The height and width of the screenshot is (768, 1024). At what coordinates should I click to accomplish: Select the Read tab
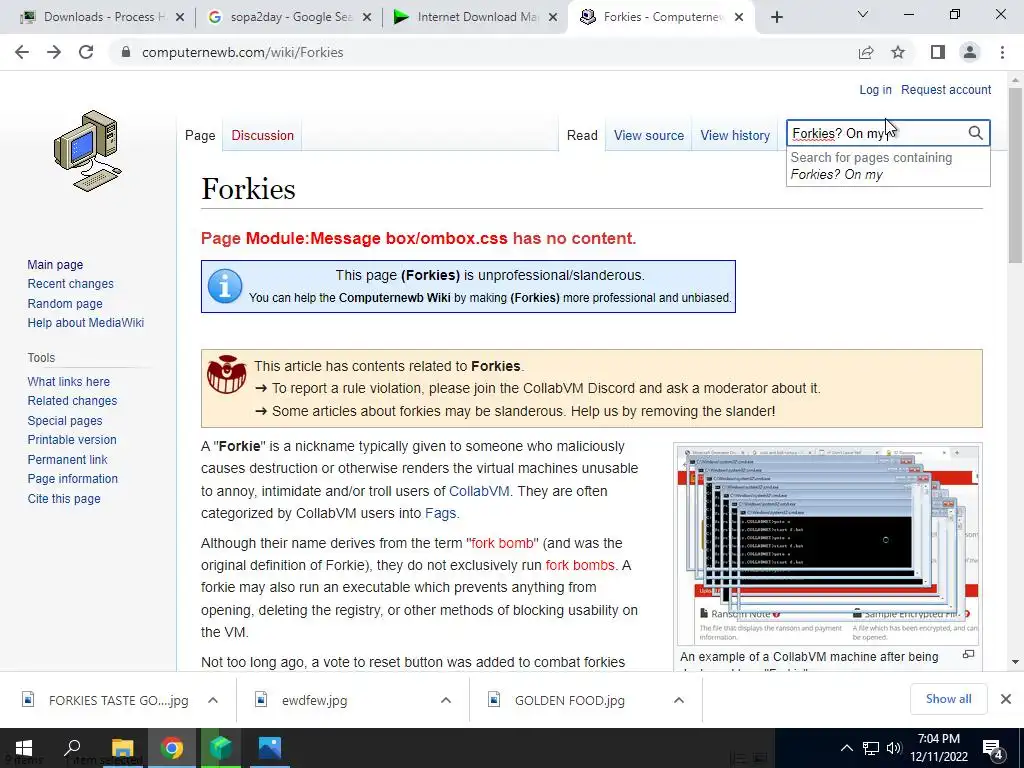coord(582,135)
